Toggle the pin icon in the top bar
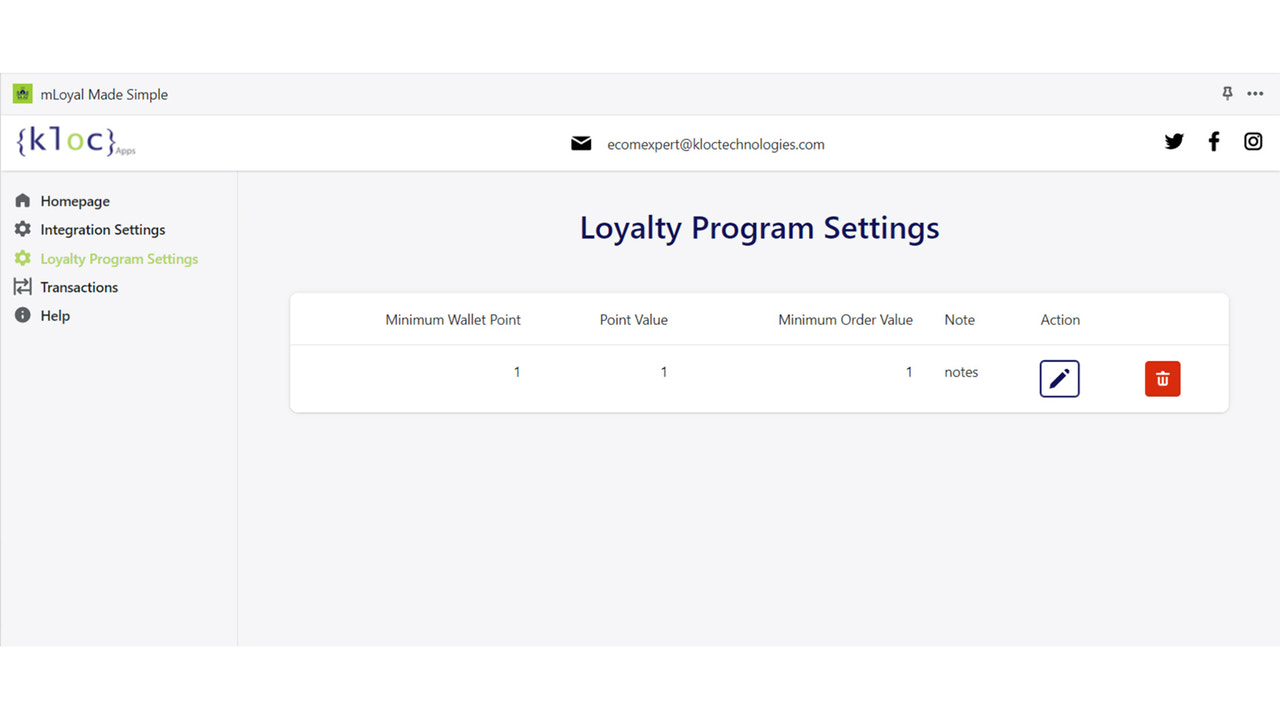 [1226, 93]
